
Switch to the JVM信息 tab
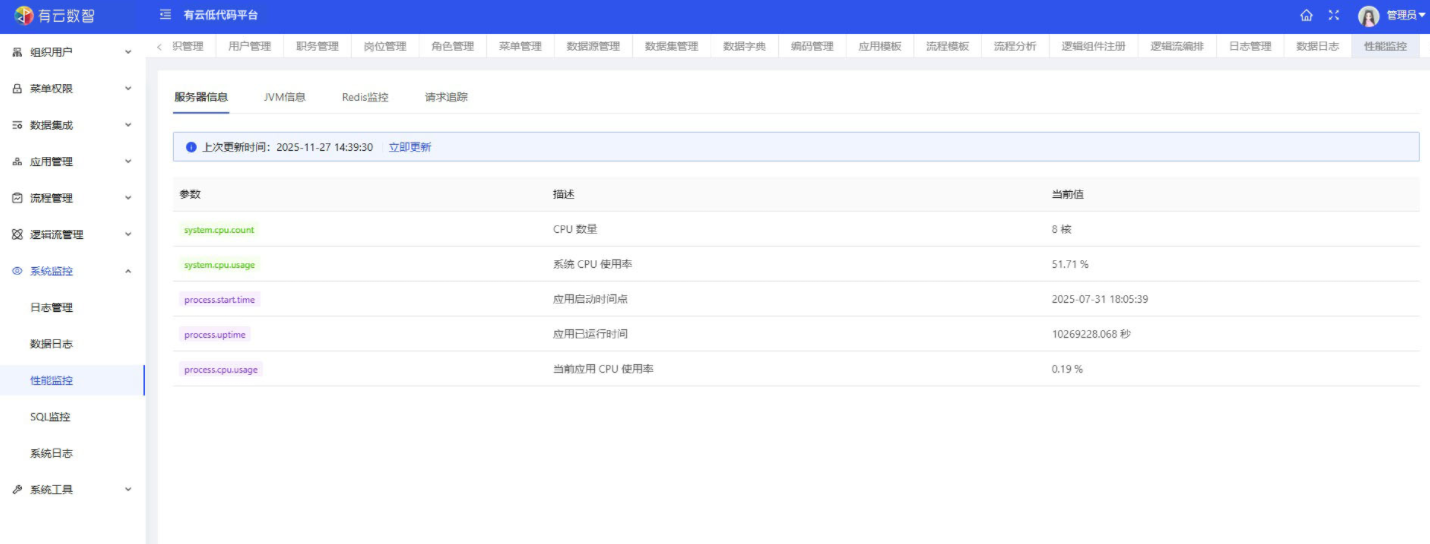point(284,97)
